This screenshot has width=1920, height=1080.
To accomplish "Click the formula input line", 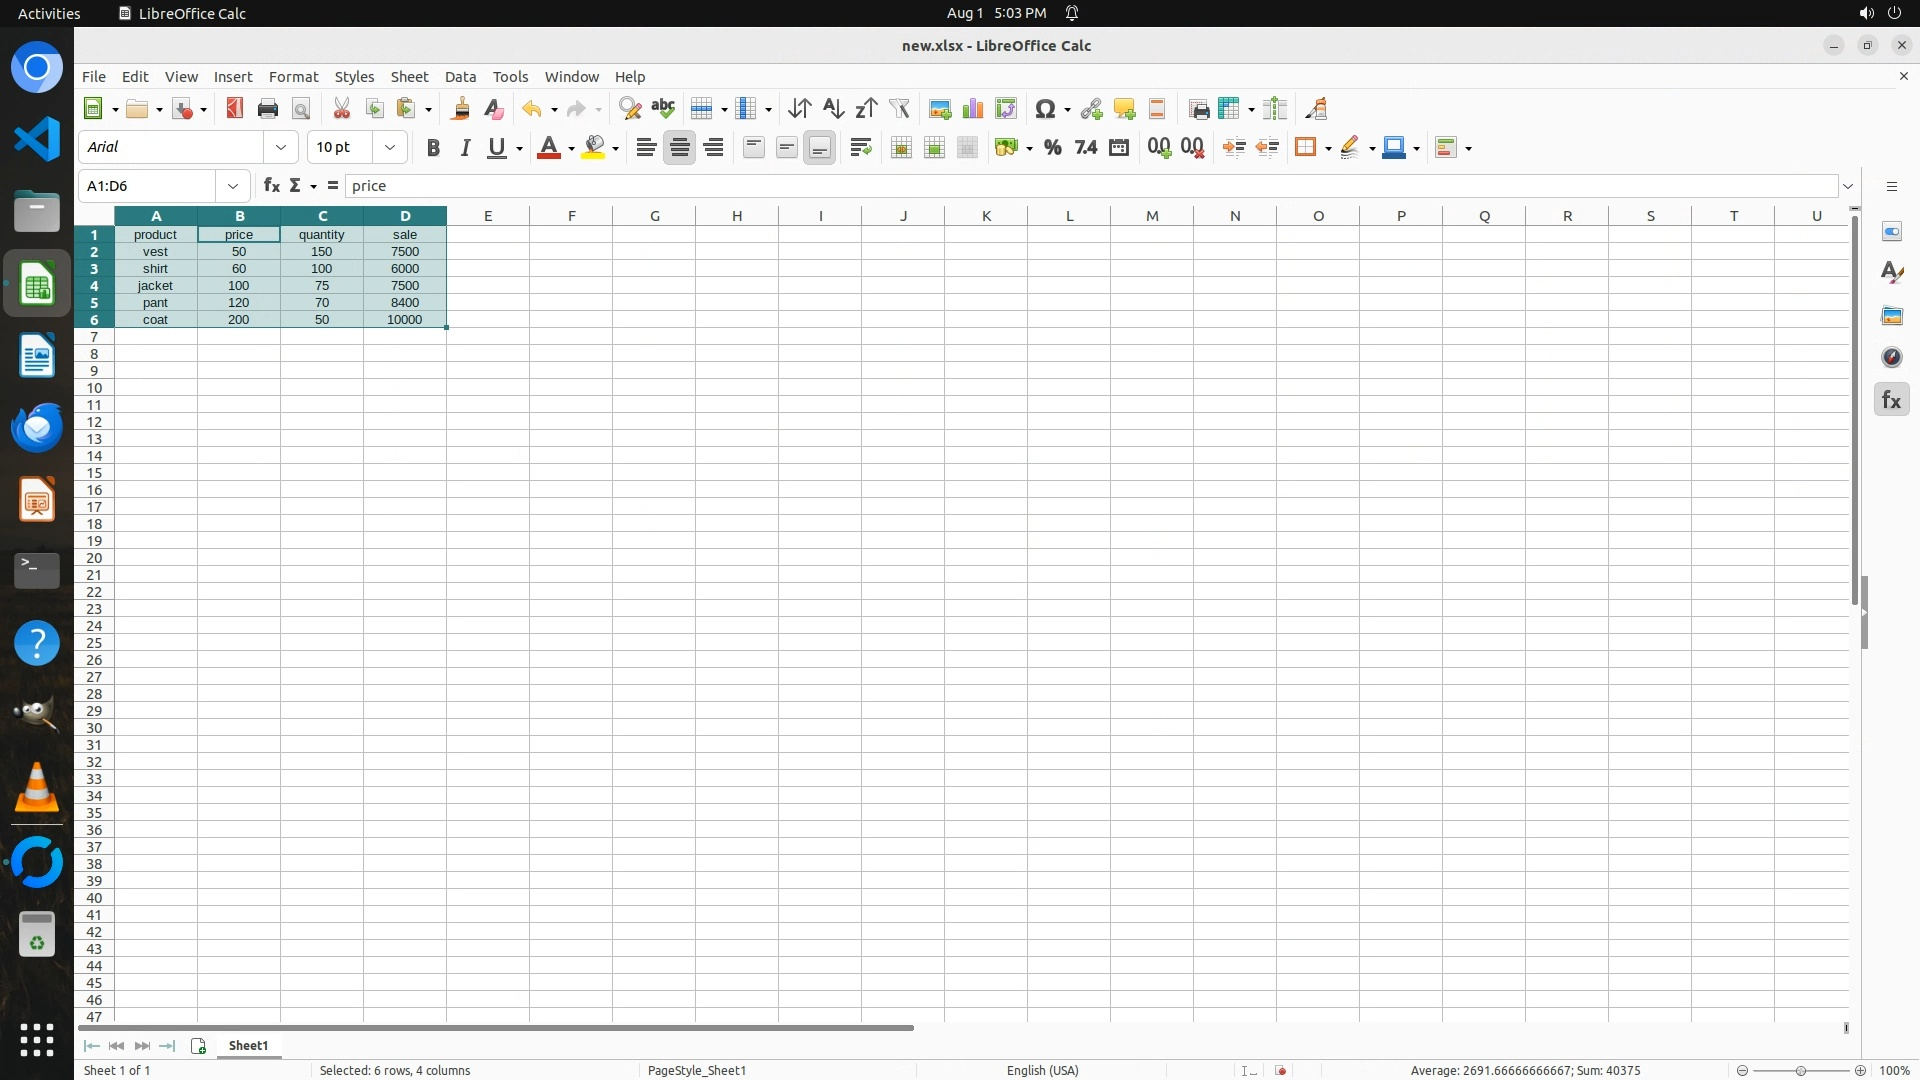I will pyautogui.click(x=1090, y=186).
